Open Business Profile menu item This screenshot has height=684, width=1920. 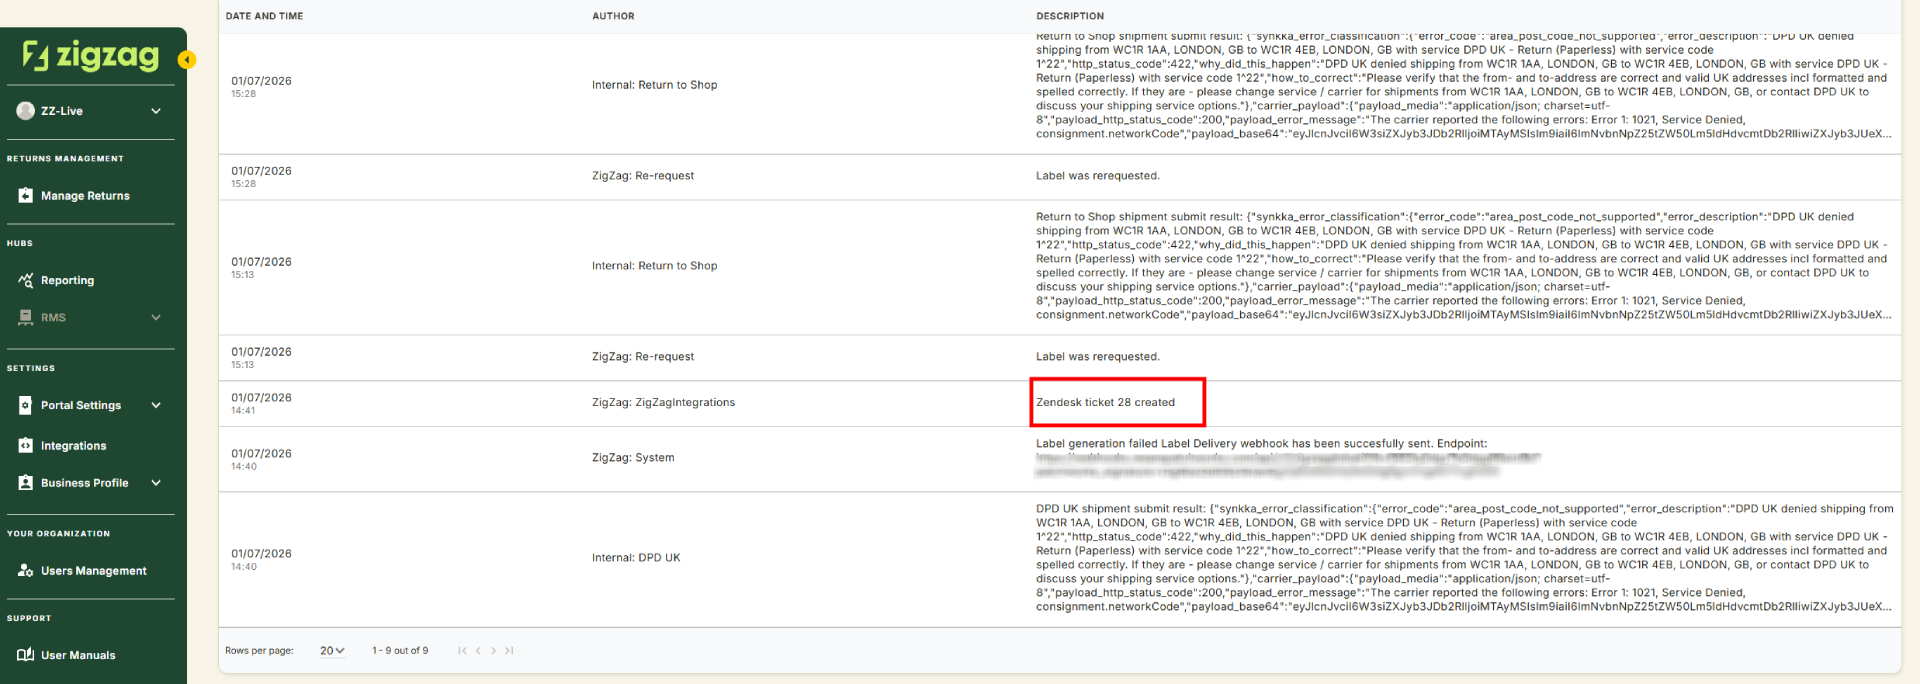(x=84, y=483)
